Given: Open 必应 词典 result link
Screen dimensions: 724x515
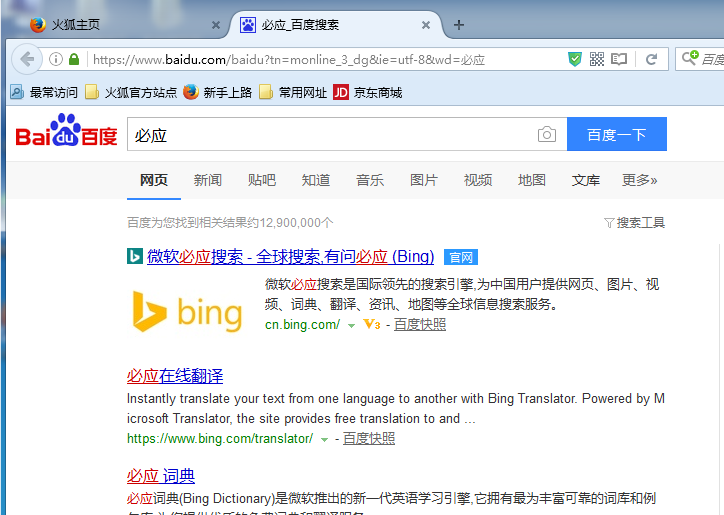Looking at the screenshot, I should coord(161,476).
